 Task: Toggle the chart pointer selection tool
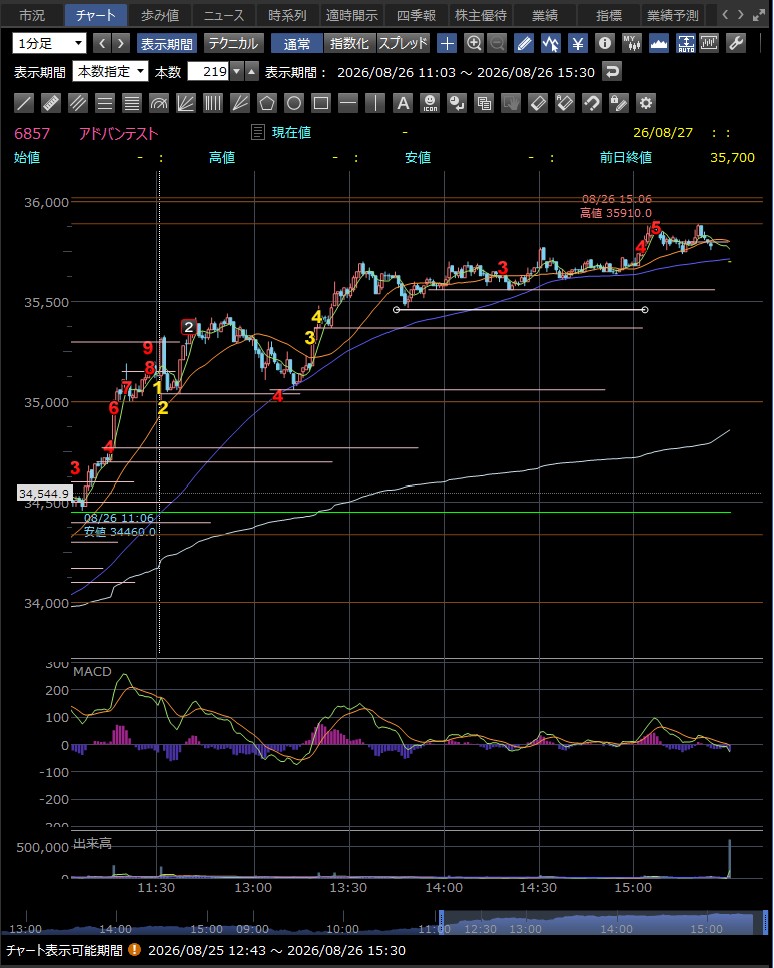551,43
